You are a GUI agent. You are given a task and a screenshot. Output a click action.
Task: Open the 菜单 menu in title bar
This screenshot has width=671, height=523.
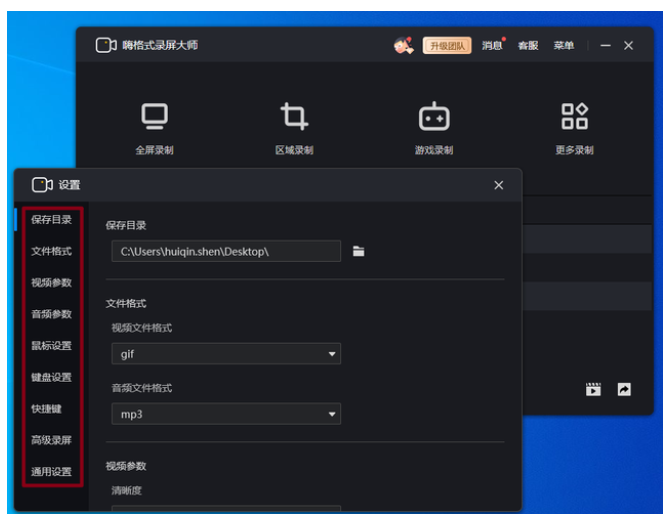564,46
